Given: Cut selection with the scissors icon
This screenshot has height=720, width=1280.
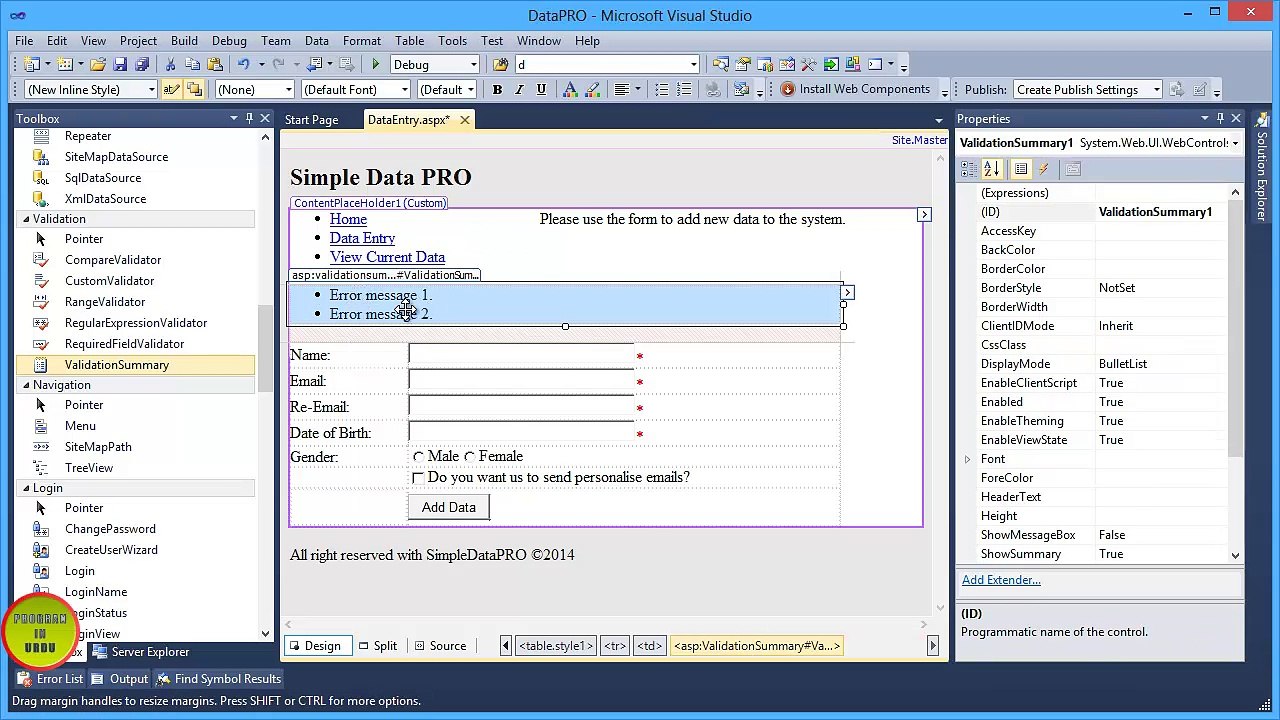Looking at the screenshot, I should click(171, 65).
